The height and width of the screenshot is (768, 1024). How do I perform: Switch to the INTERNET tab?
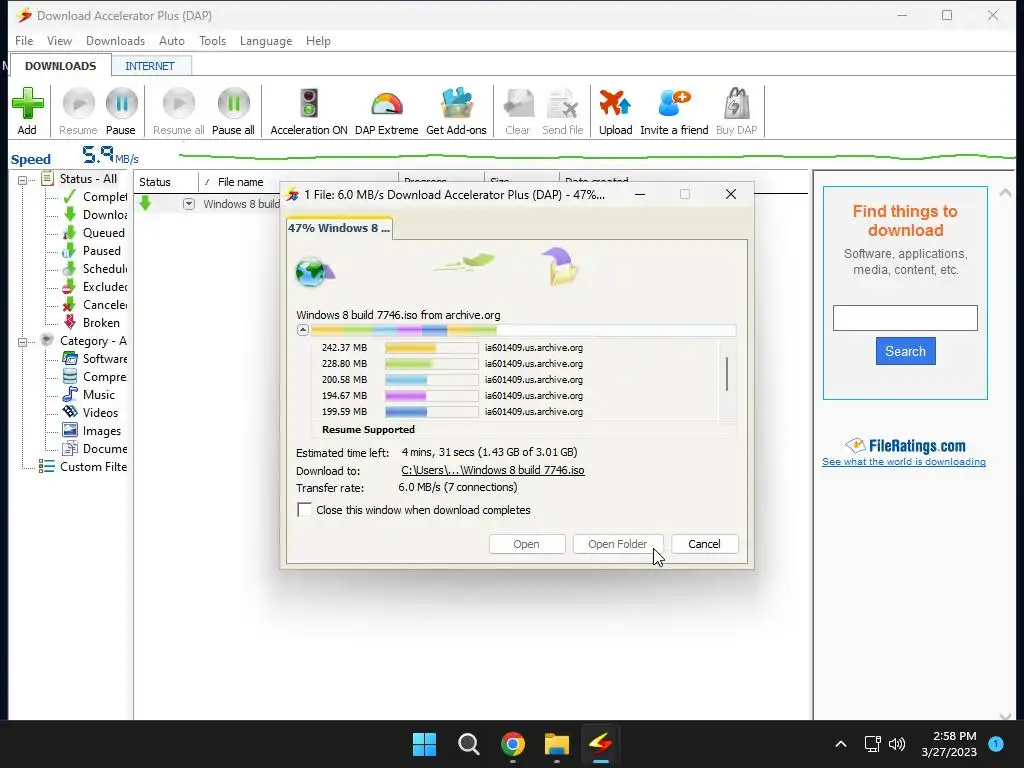tap(150, 66)
